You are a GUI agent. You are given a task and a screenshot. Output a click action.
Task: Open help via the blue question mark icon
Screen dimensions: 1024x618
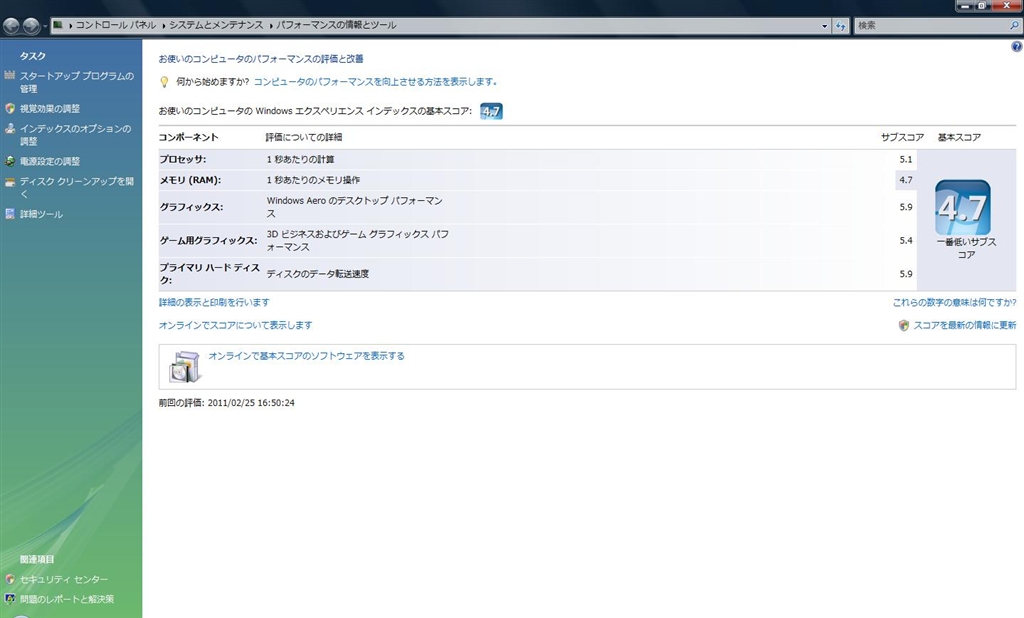(1017, 46)
